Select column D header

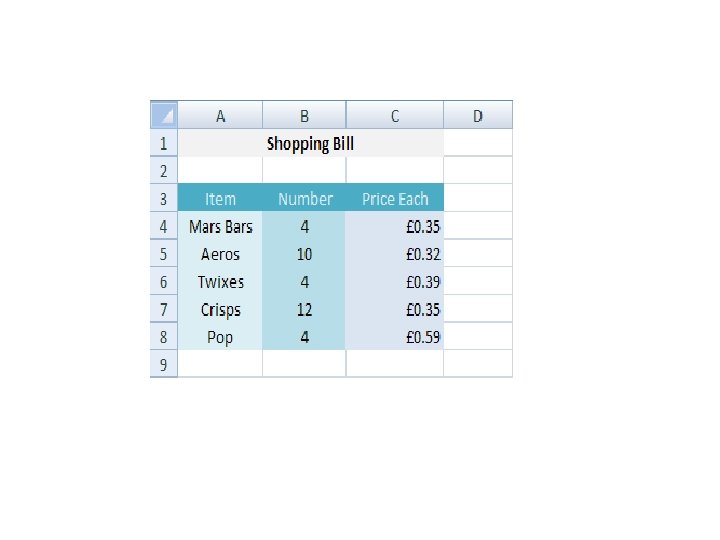(478, 115)
